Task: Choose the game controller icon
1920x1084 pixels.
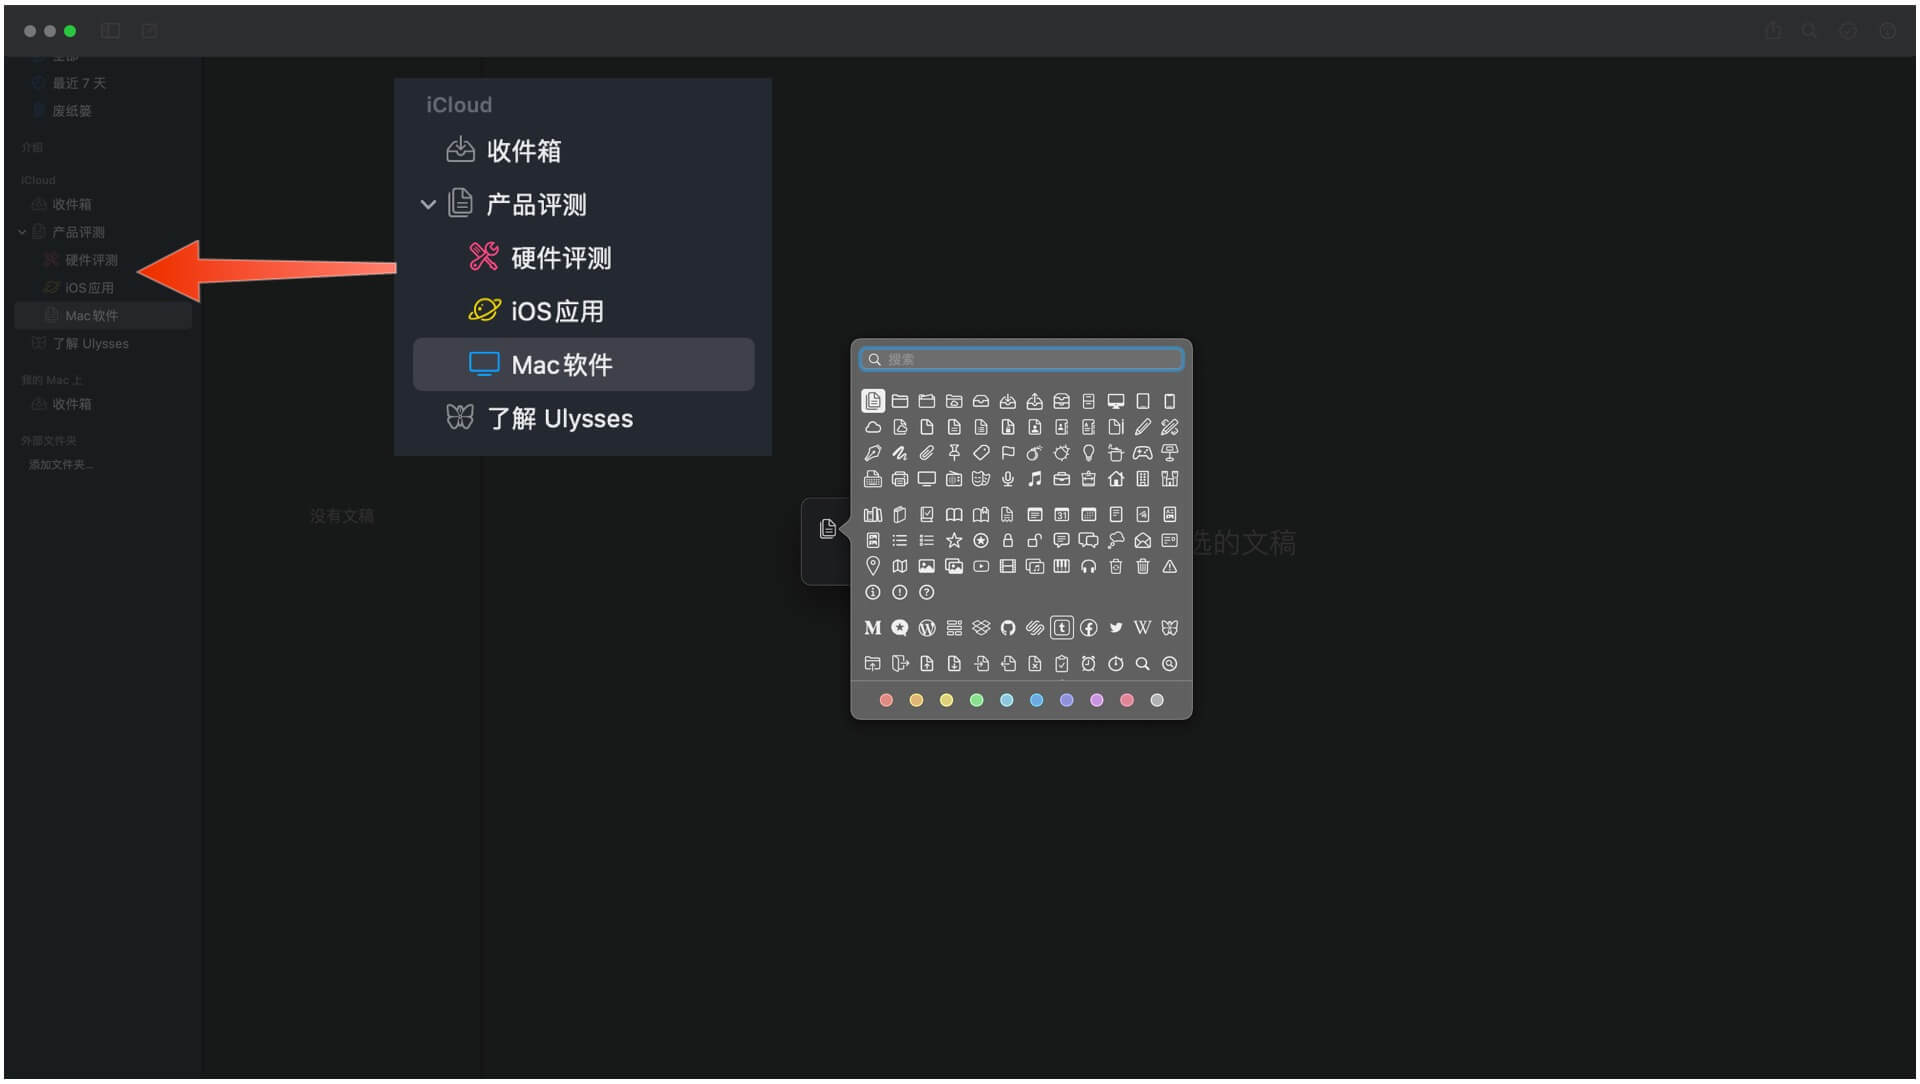Action: (x=1142, y=453)
